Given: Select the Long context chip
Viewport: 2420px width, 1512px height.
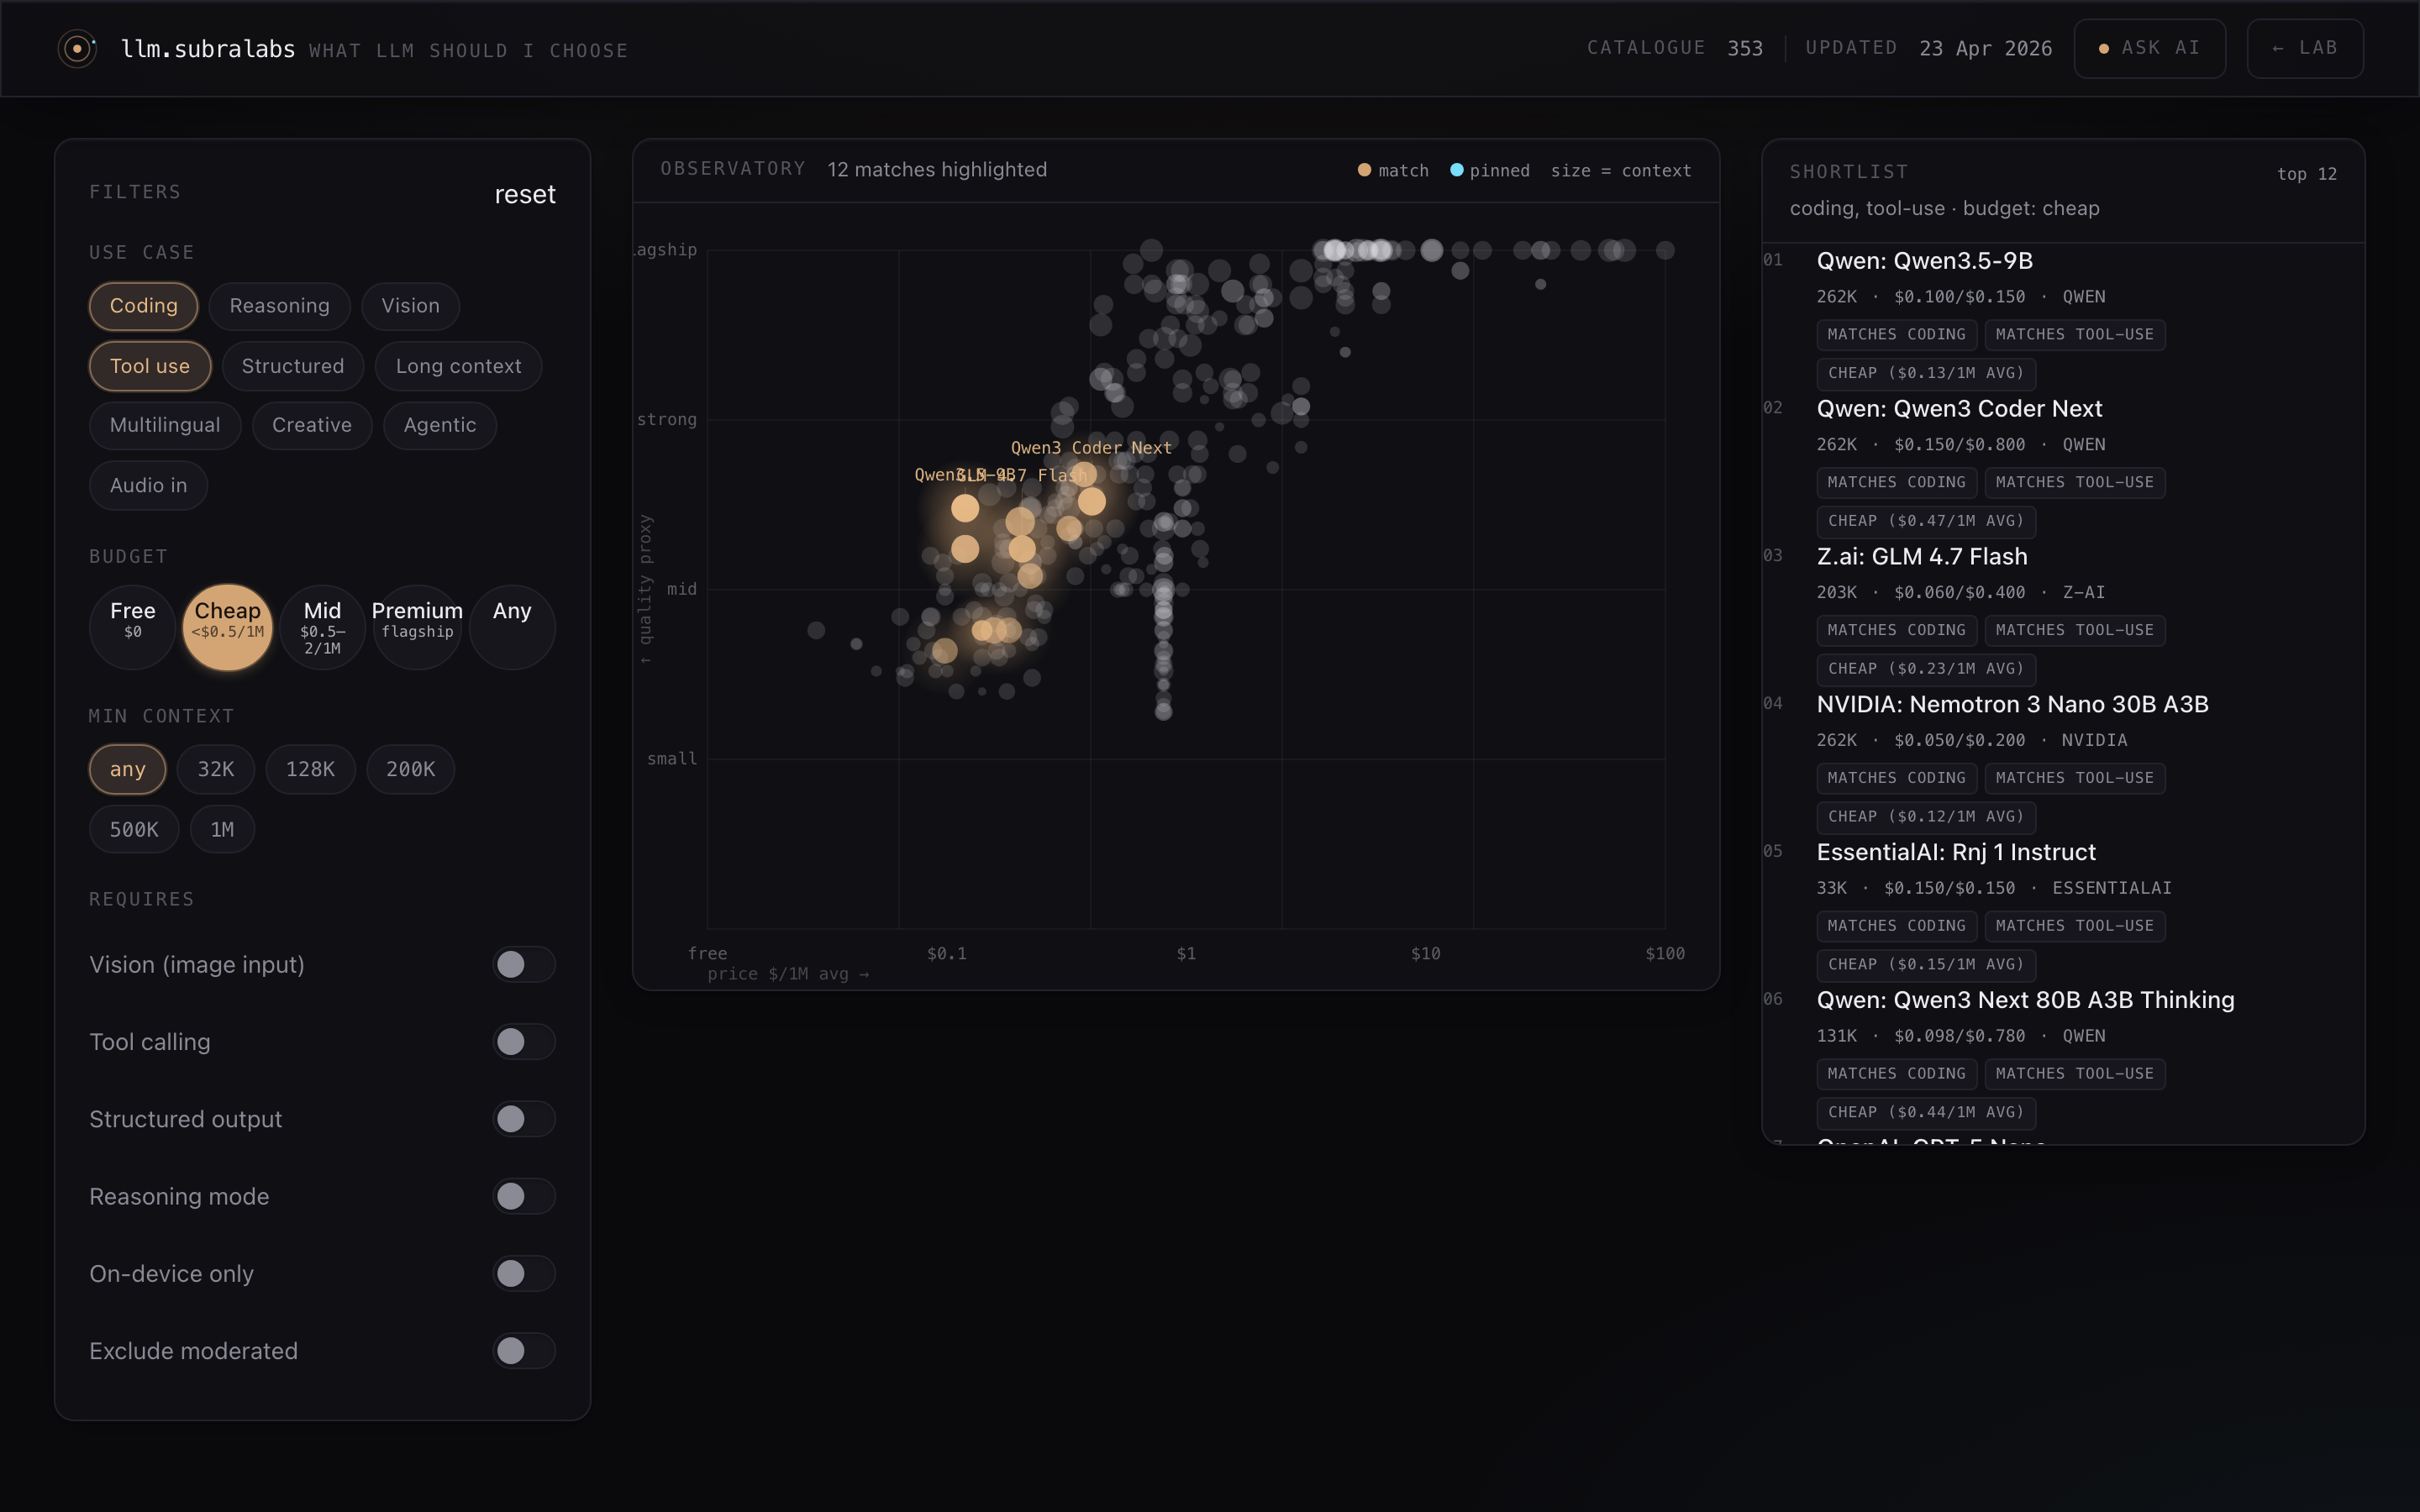Looking at the screenshot, I should [x=458, y=366].
